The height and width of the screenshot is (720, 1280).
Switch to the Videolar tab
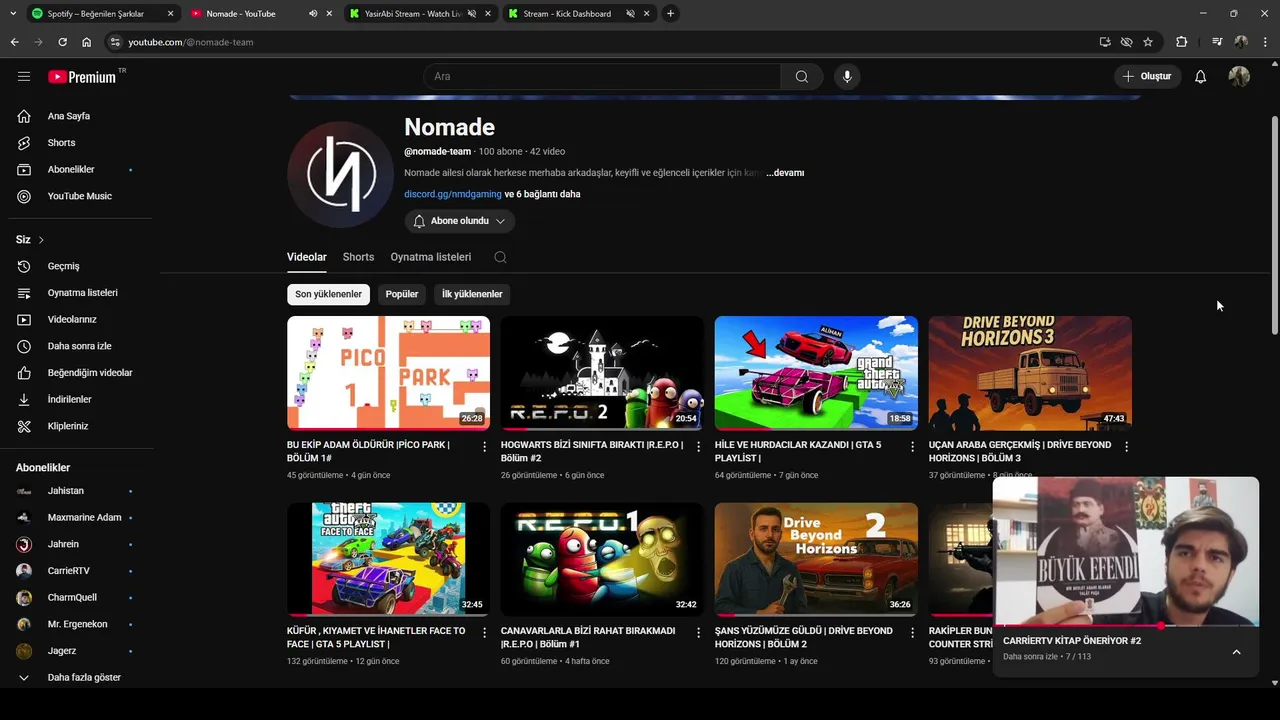click(x=307, y=257)
